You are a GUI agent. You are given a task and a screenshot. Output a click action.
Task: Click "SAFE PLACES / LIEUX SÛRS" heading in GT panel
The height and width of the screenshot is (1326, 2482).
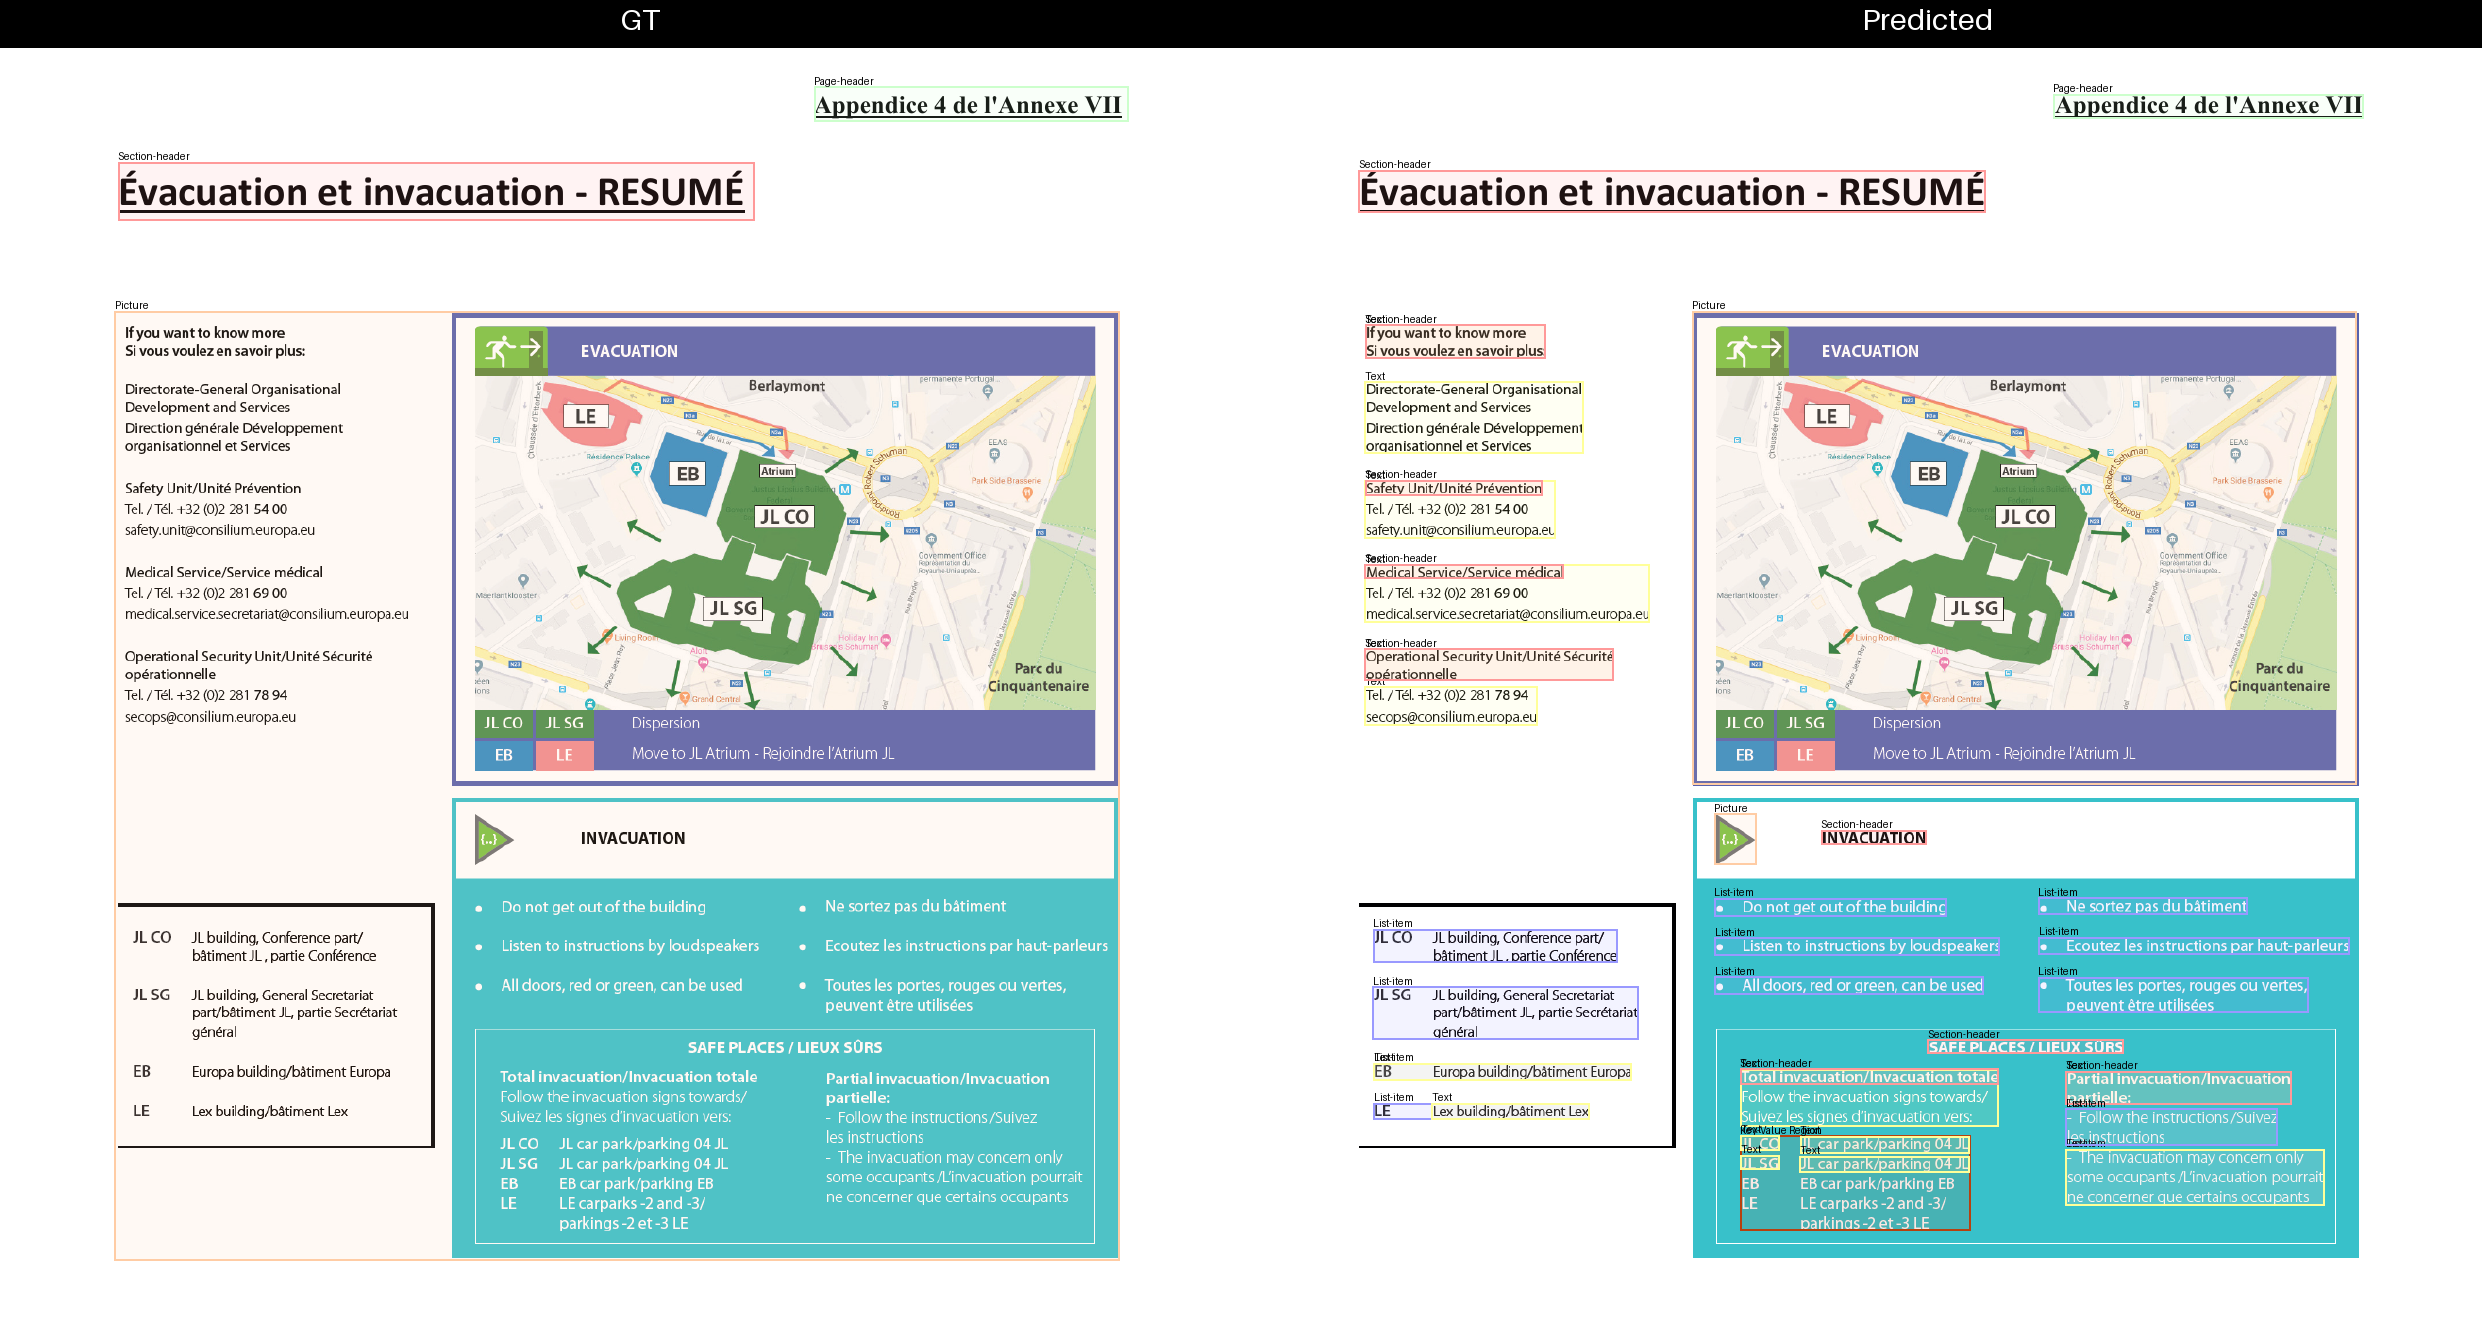[785, 1047]
